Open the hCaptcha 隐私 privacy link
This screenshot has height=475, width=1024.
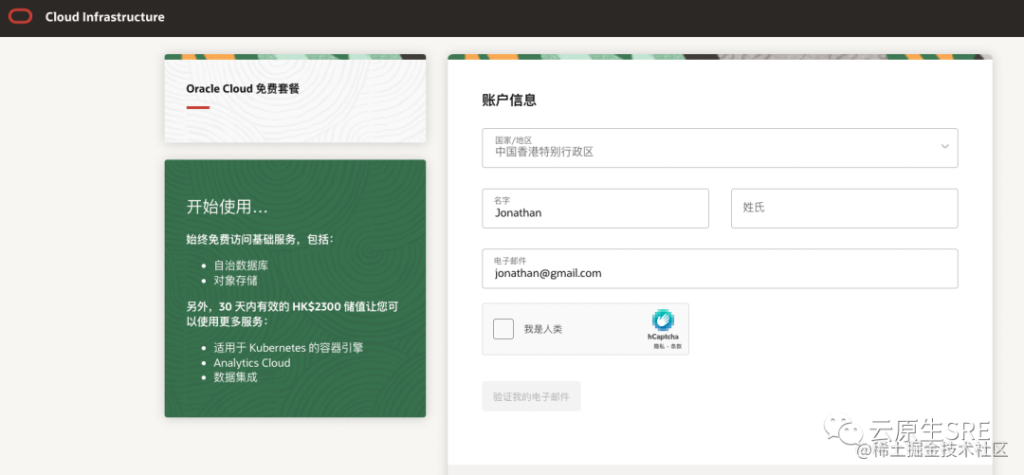click(658, 346)
